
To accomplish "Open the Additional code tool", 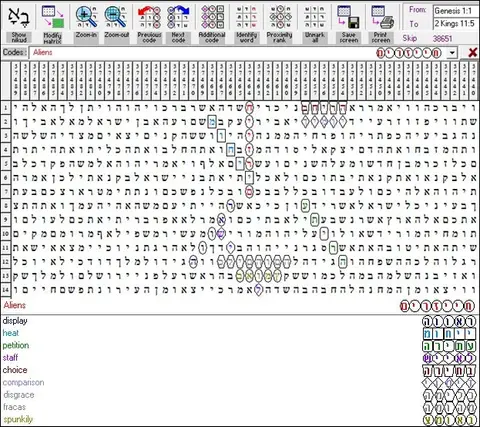I will pos(212,17).
